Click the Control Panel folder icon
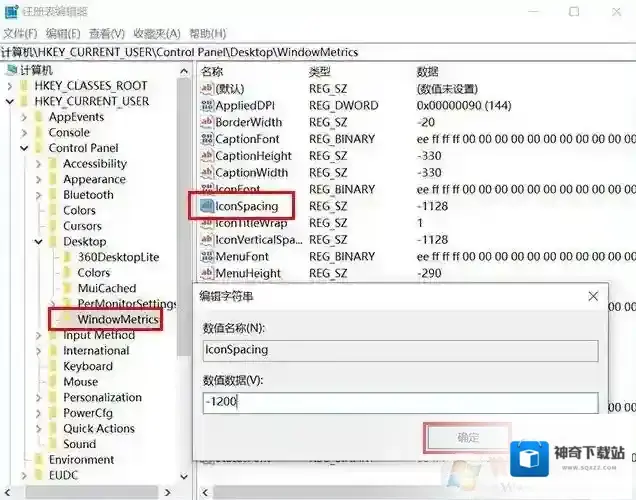636x500 pixels. coord(39,148)
